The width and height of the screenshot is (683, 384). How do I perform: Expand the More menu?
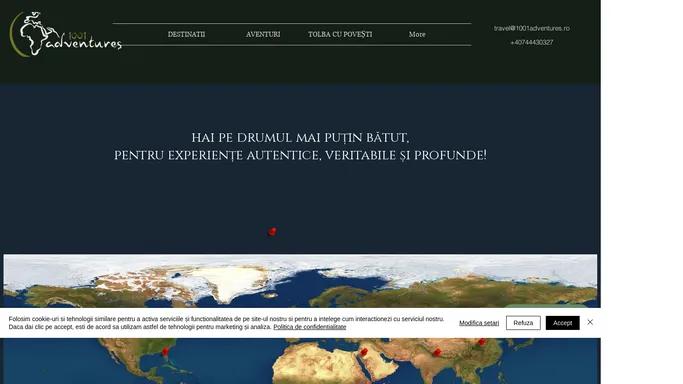click(417, 34)
